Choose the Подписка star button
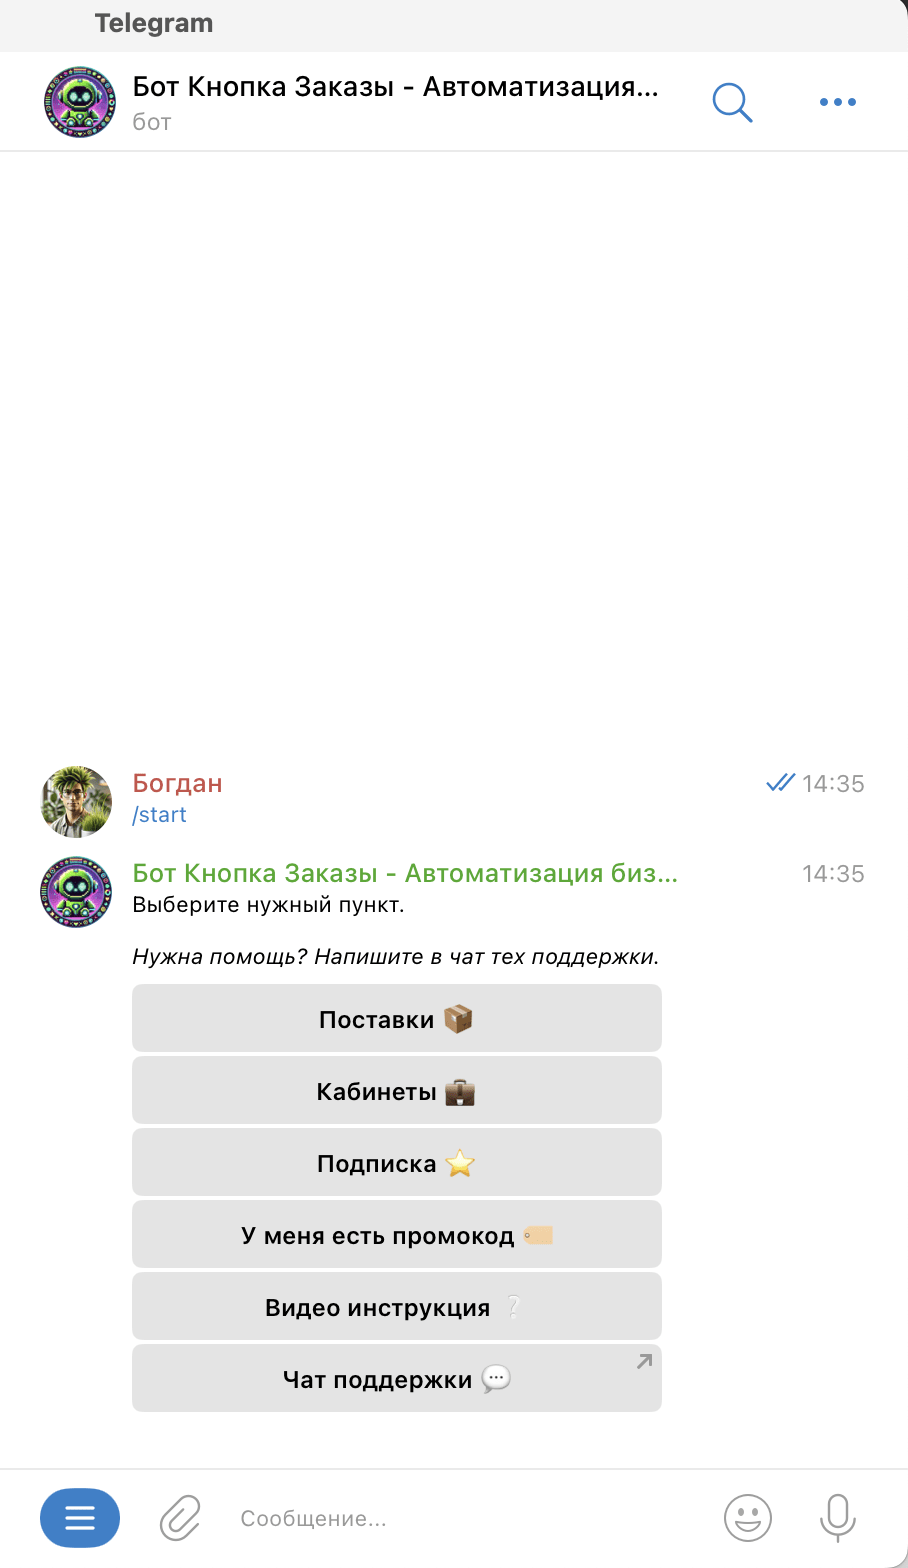This screenshot has width=908, height=1568. pyautogui.click(x=397, y=1162)
